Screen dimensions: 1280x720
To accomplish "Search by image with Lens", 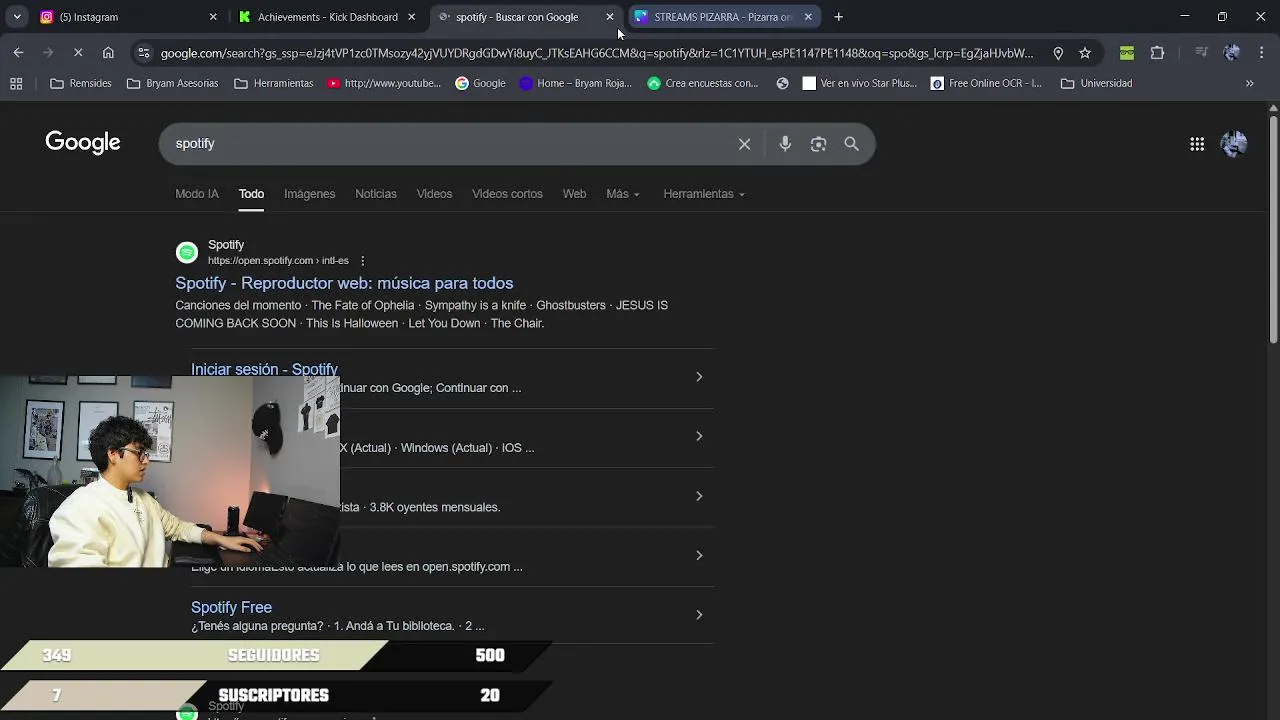I will point(818,144).
